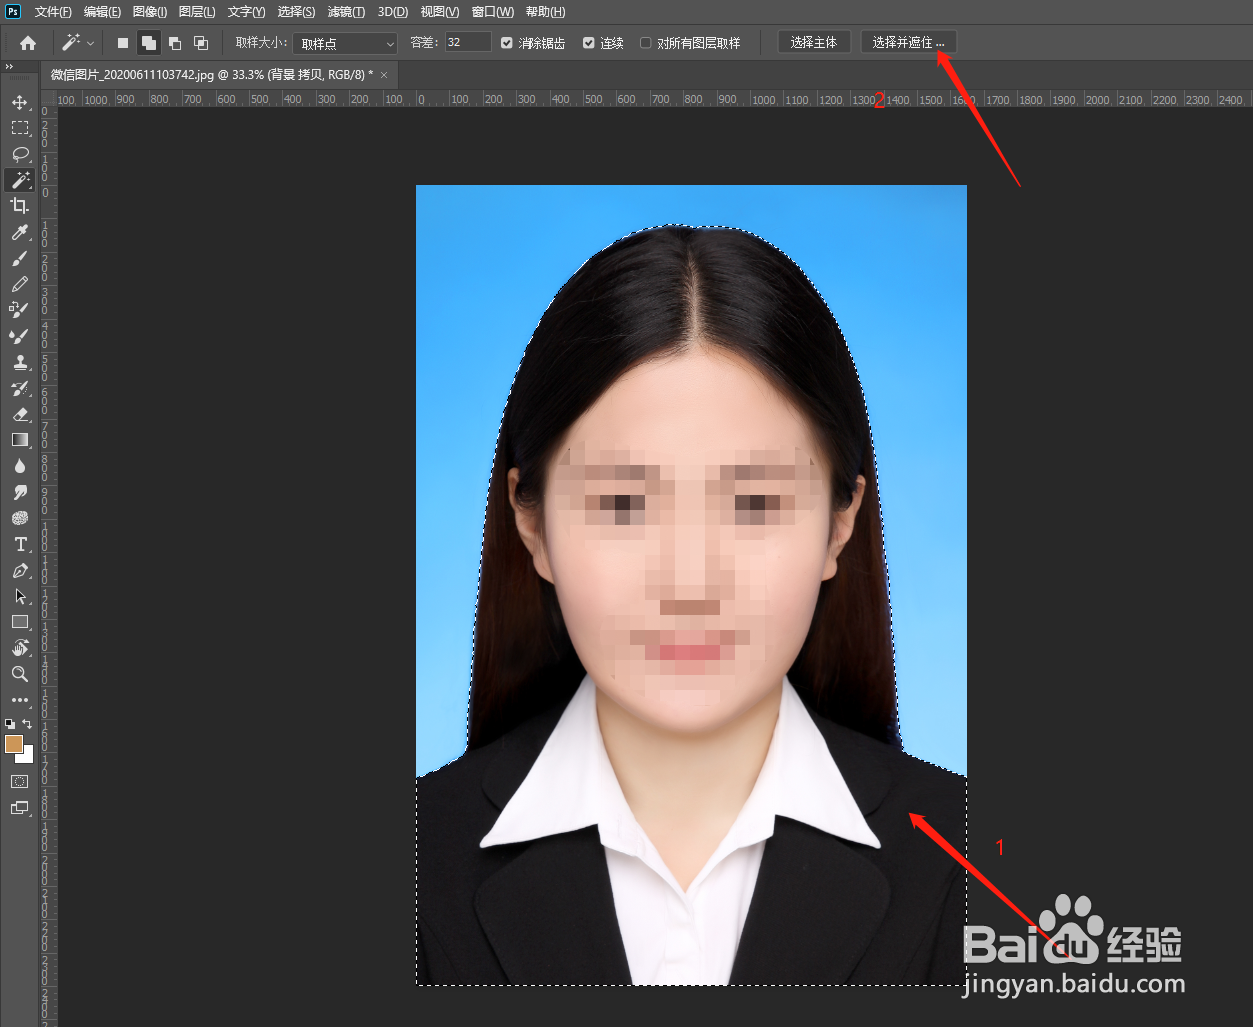1253x1027 pixels.
Task: Select the Rectangular Marquee tool
Action: (20, 128)
